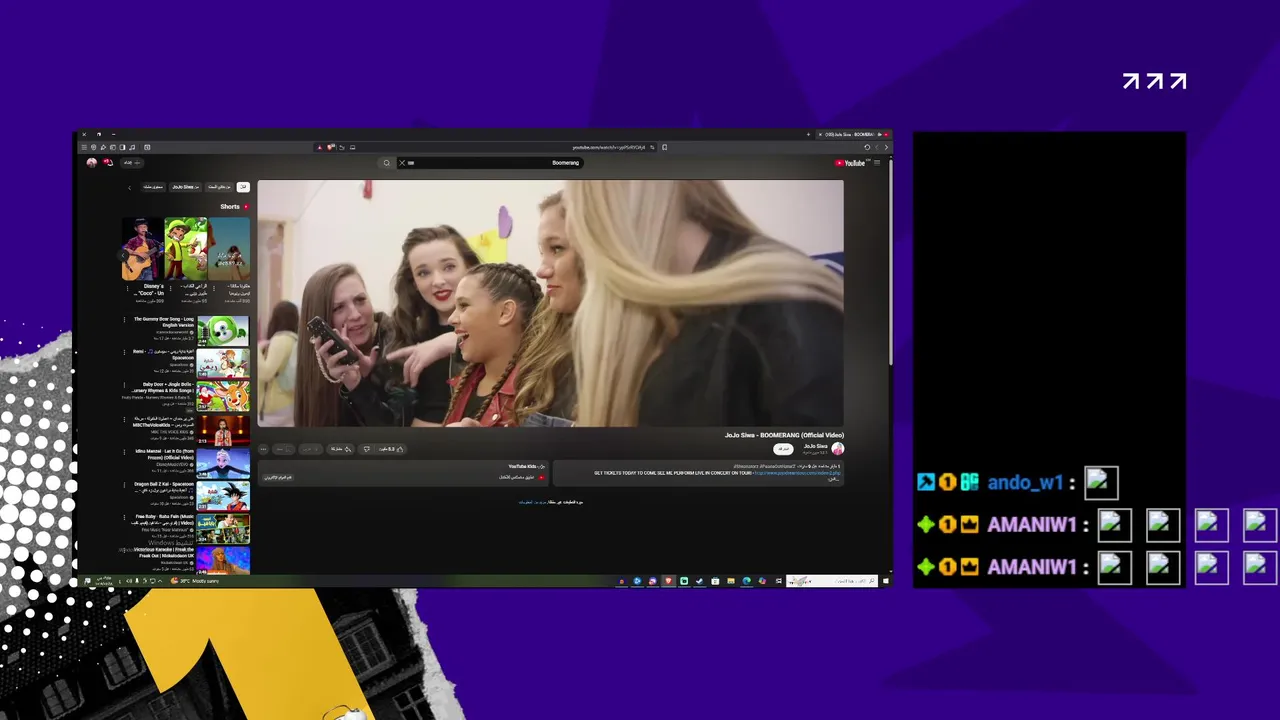Image resolution: width=1280 pixels, height=720 pixels.
Task: Click the Share button under the video
Action: point(340,449)
